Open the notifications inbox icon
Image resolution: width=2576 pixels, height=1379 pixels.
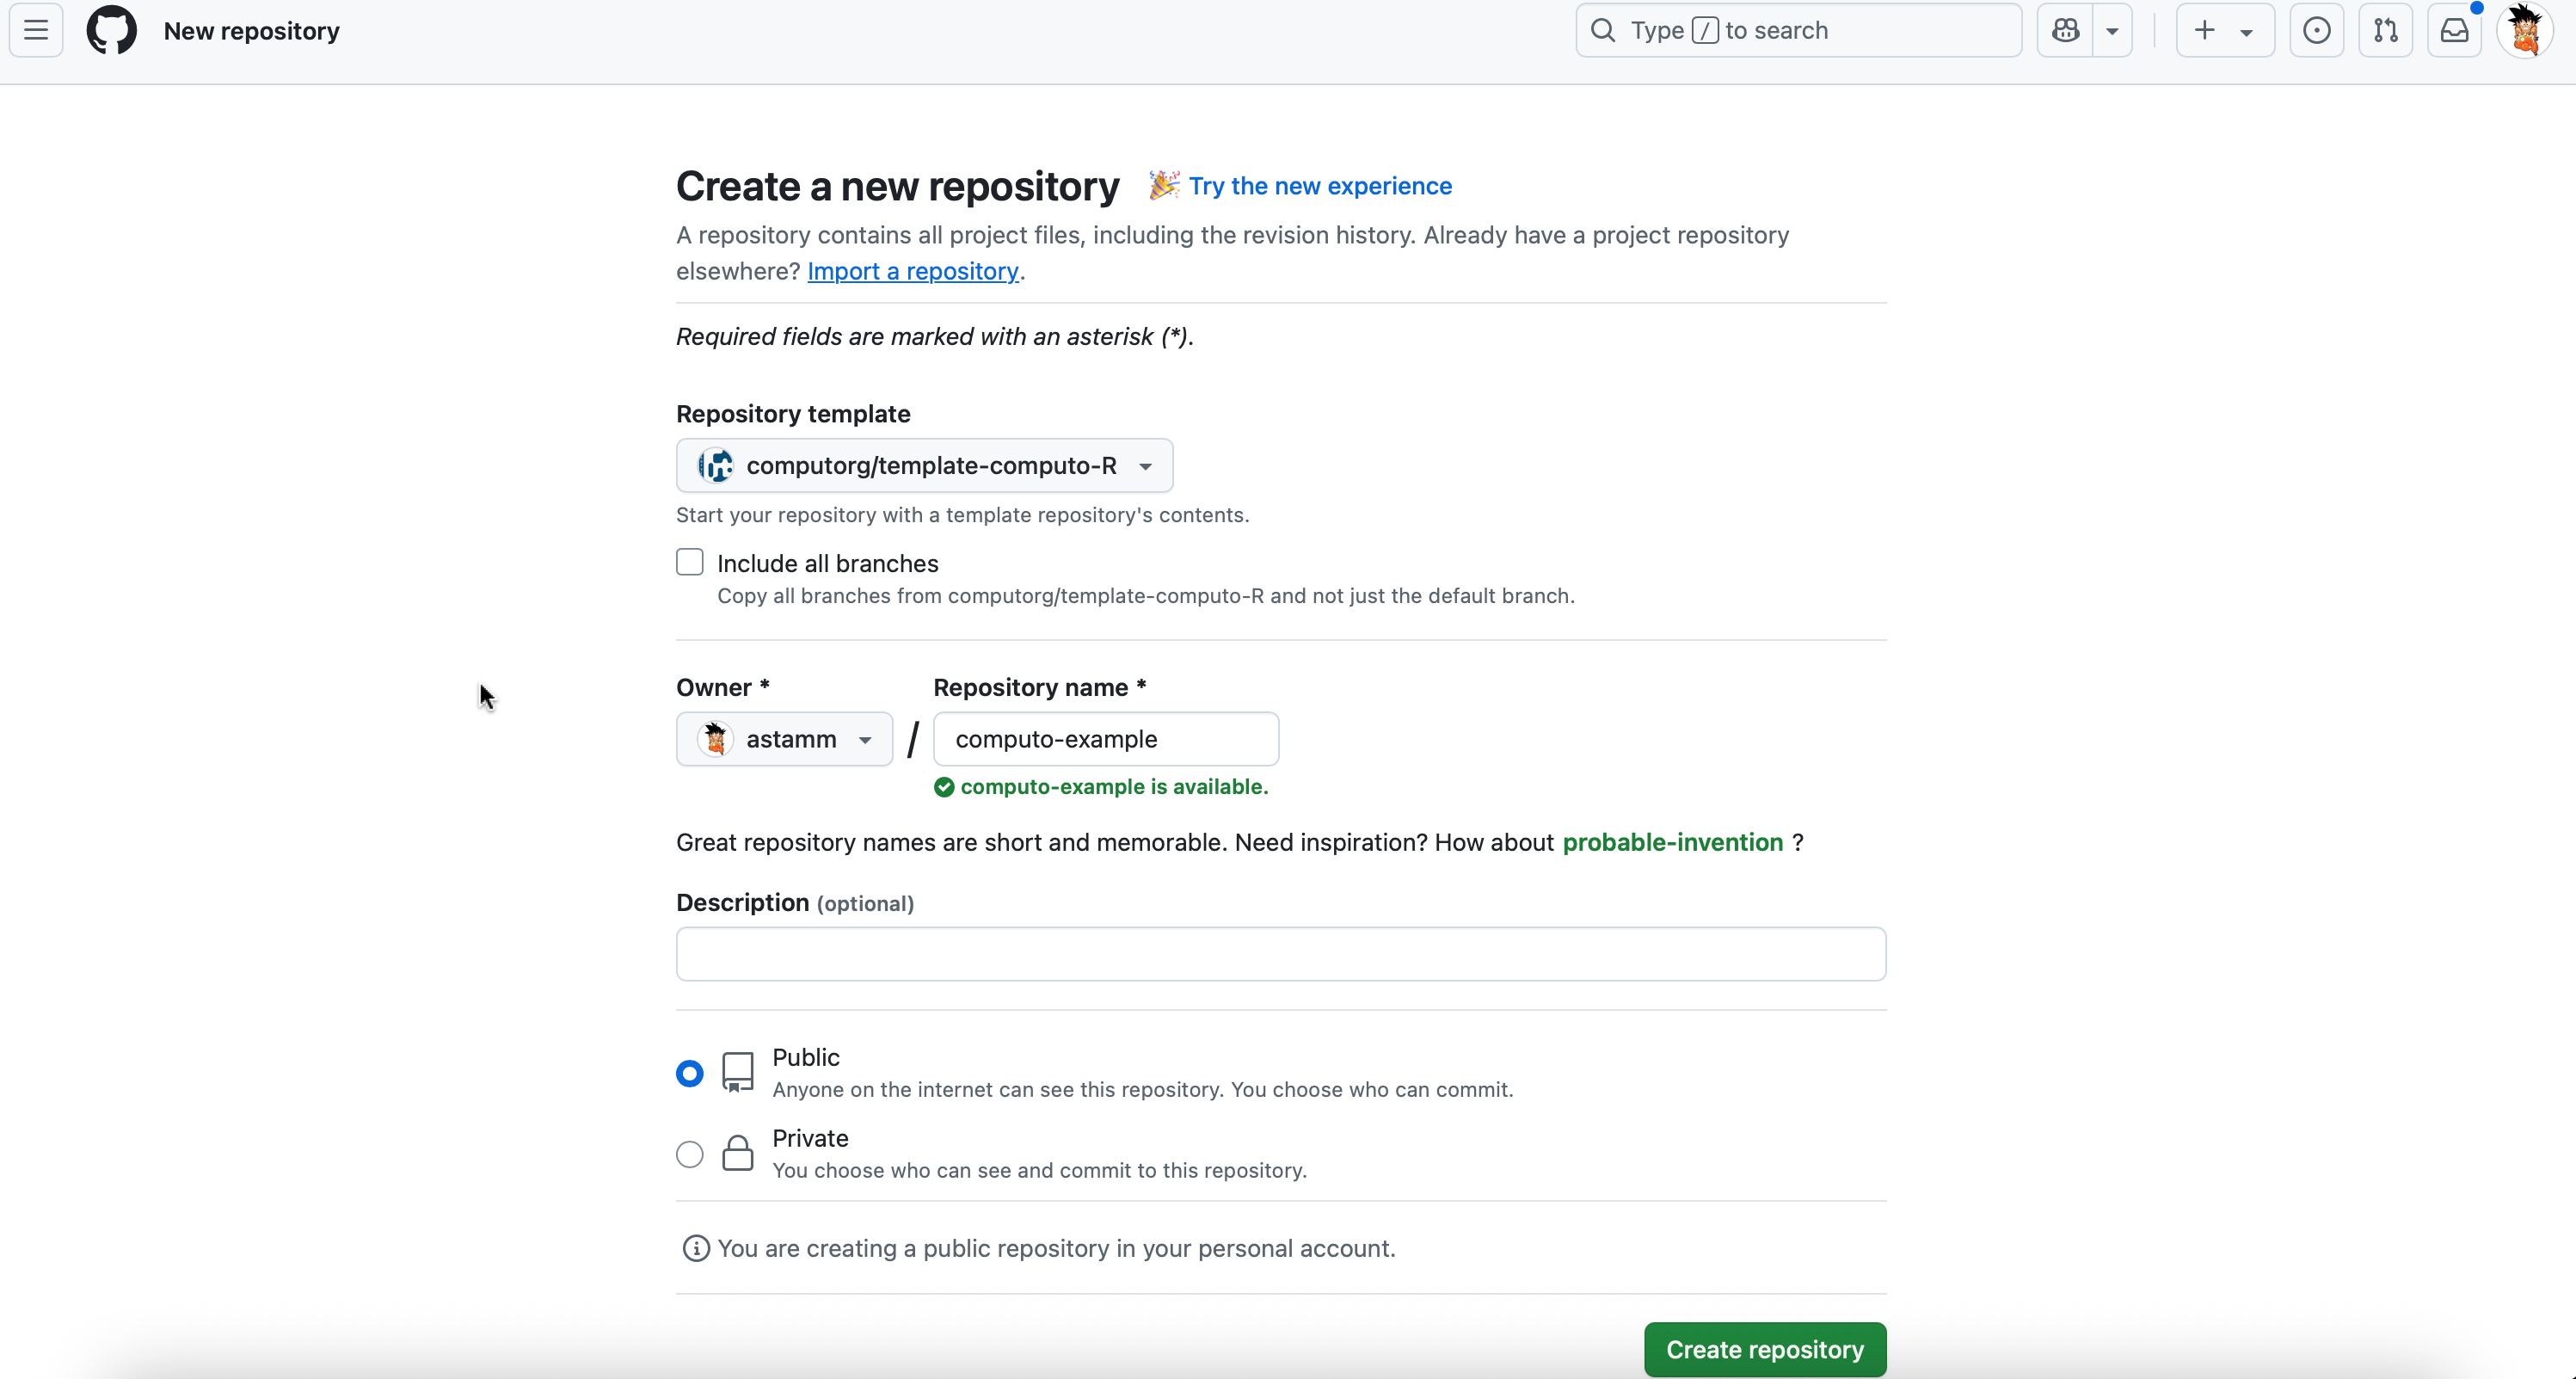2454,30
